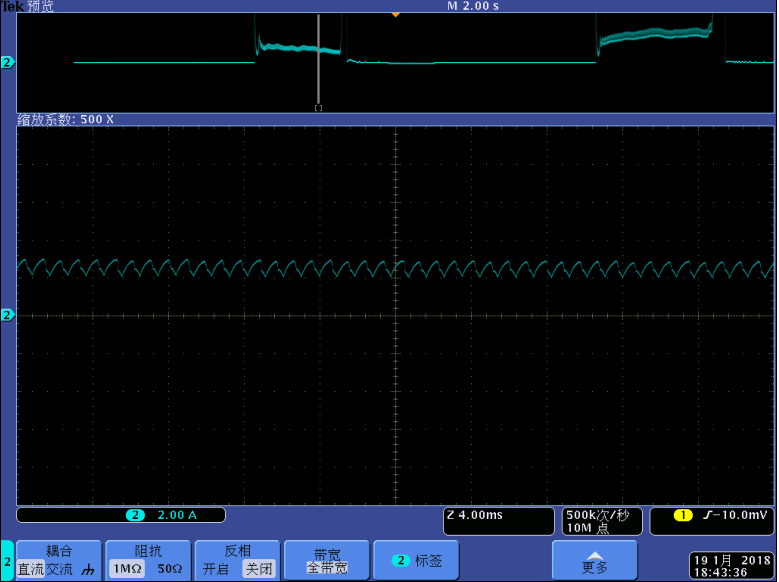
Task: Click channel 2 ground marker in zoom view
Action: [8, 315]
